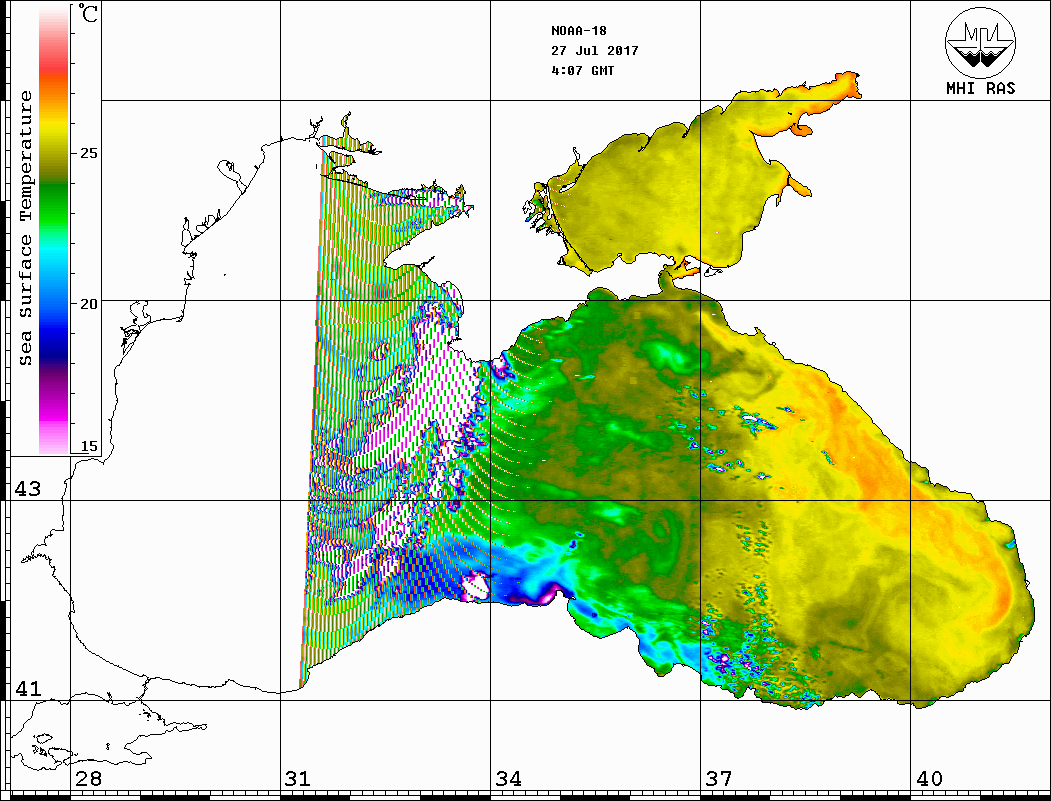Click the '27 Jul 2017' date text
Image resolution: width=1051 pixels, height=801 pixels.
(595, 51)
